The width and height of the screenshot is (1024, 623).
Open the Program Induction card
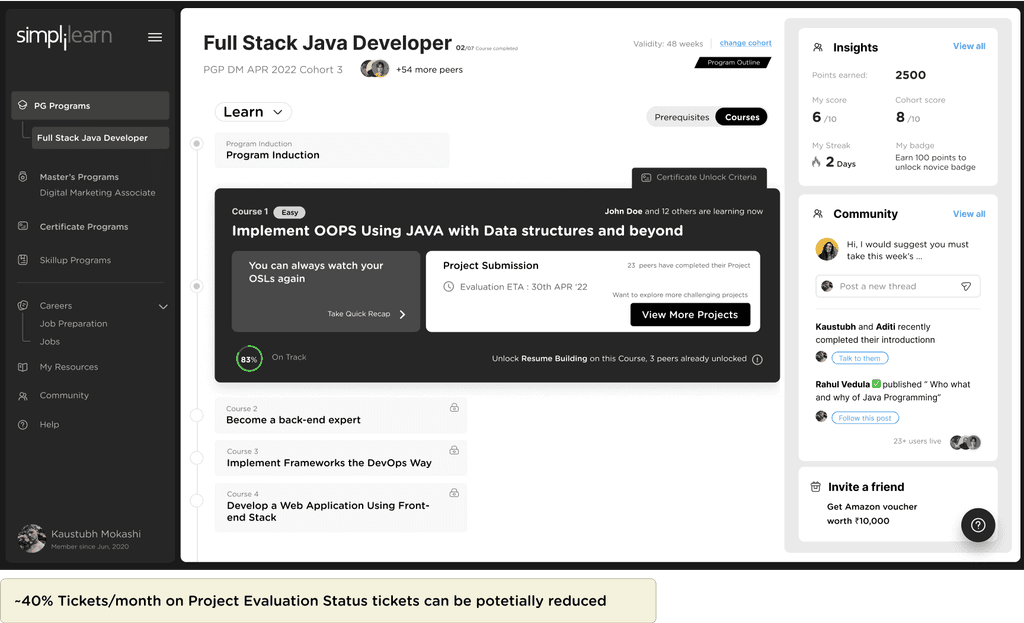tap(332, 150)
